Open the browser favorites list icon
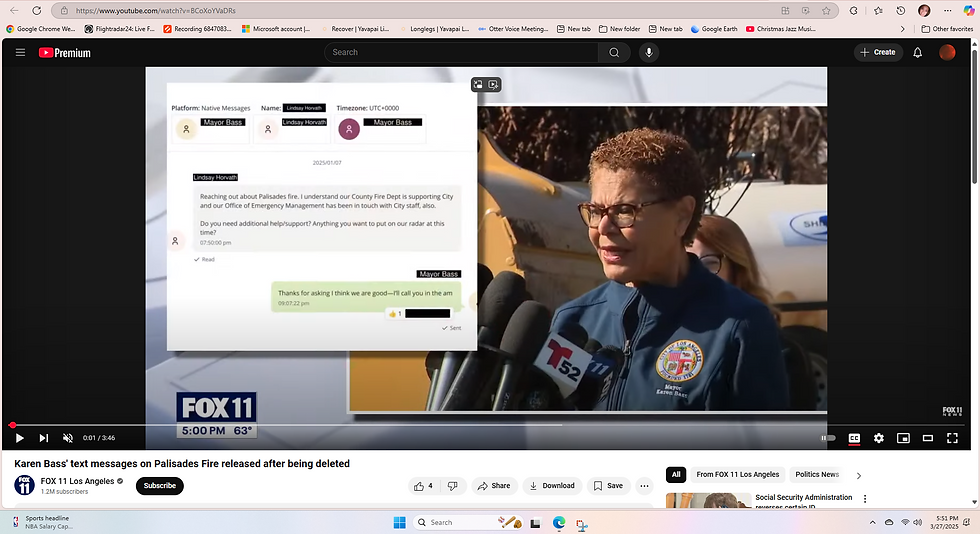980x534 pixels. 878,11
